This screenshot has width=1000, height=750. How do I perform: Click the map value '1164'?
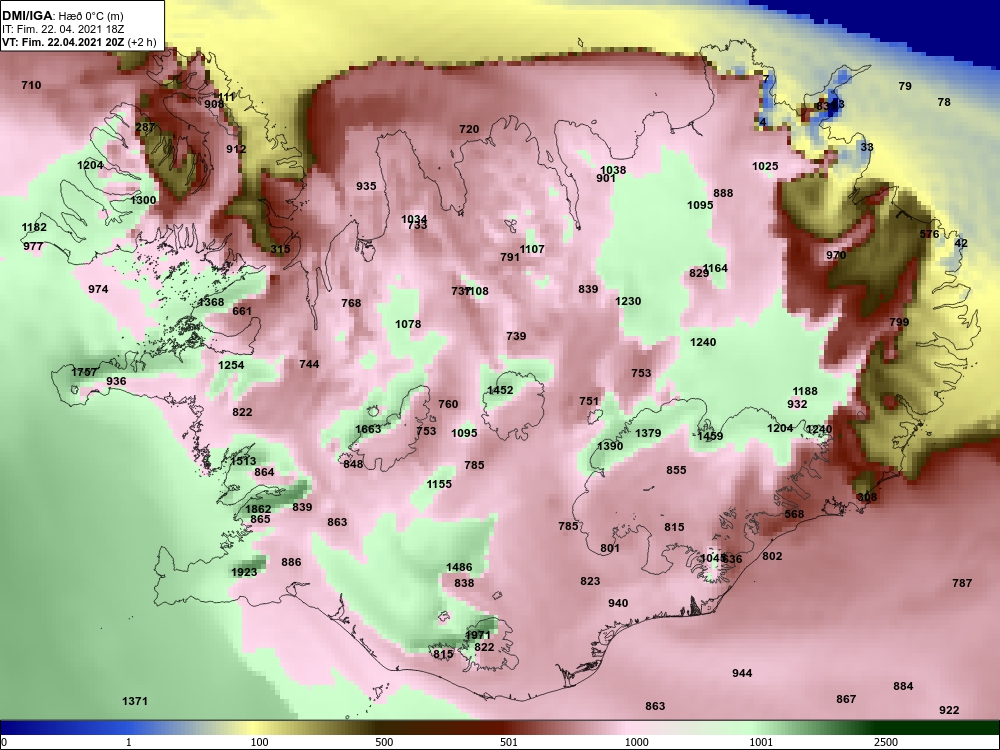(x=715, y=268)
